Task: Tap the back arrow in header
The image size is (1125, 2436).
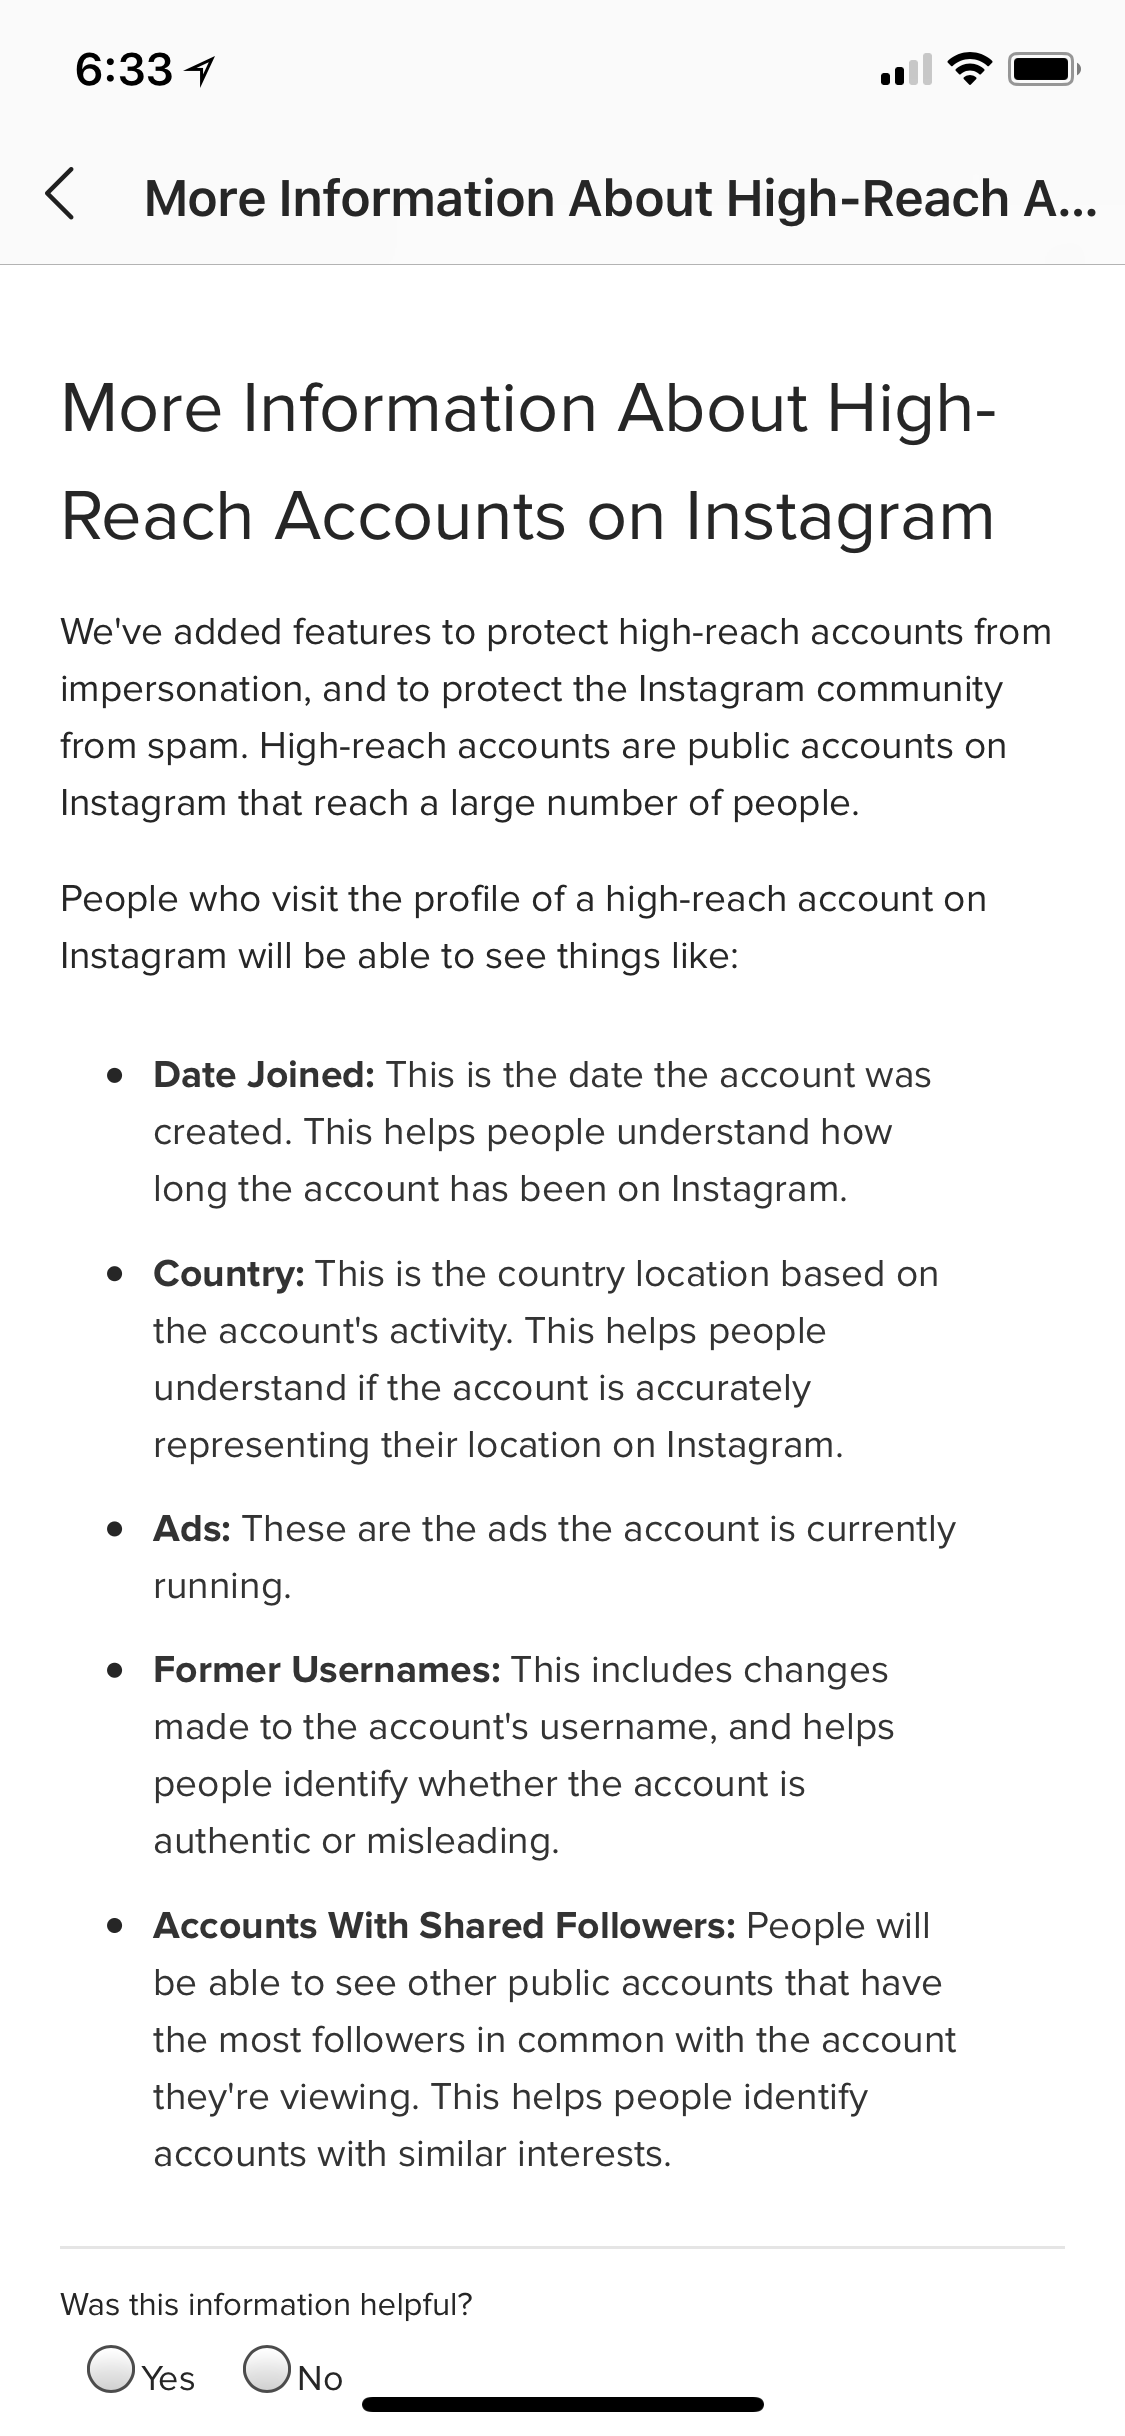Action: click(x=60, y=194)
